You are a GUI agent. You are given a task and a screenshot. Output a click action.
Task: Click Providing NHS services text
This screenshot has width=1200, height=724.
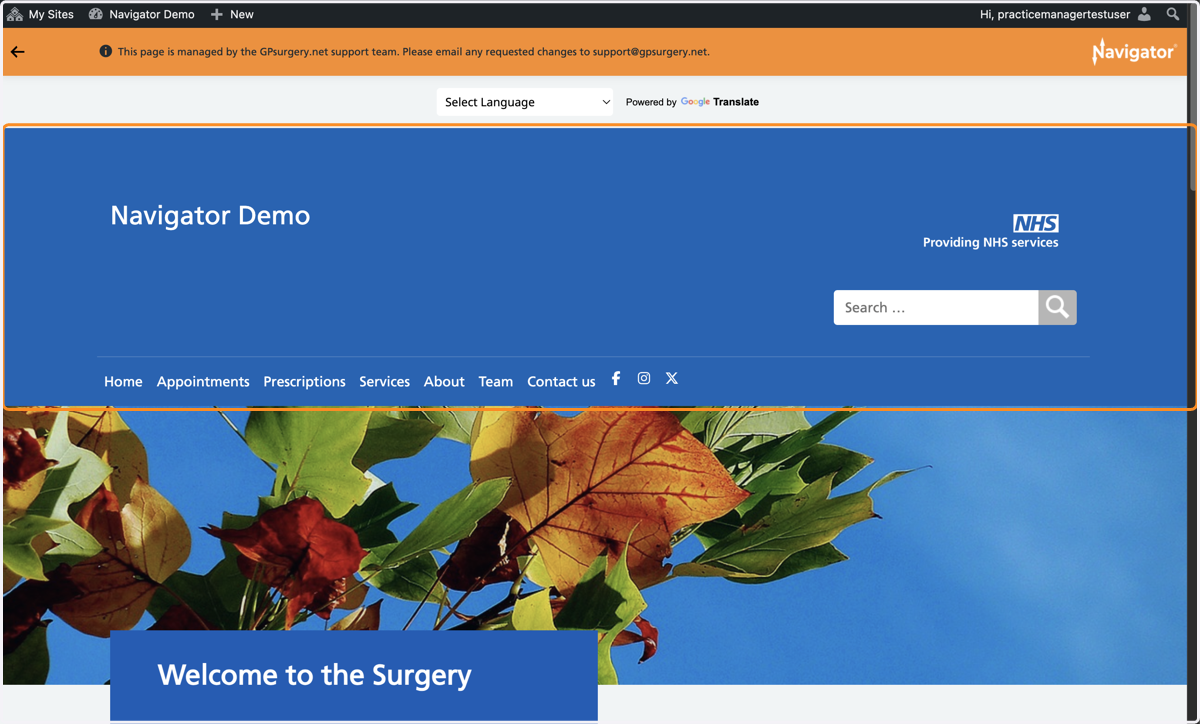tap(990, 242)
